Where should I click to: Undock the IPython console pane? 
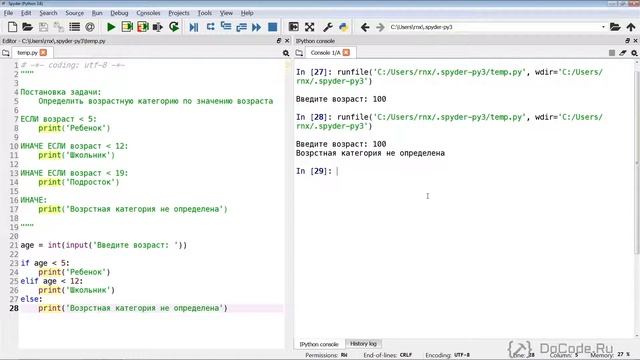click(x=627, y=41)
